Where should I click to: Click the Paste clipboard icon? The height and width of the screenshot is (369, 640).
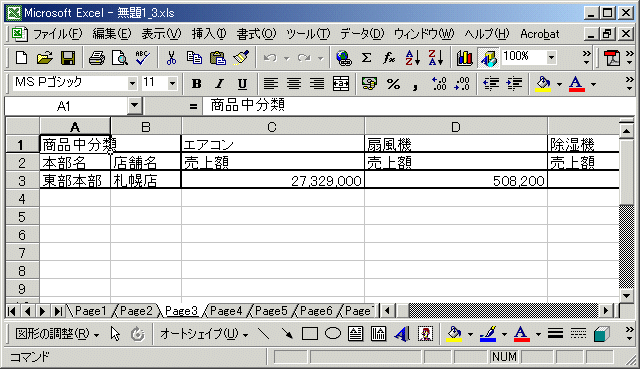click(218, 58)
